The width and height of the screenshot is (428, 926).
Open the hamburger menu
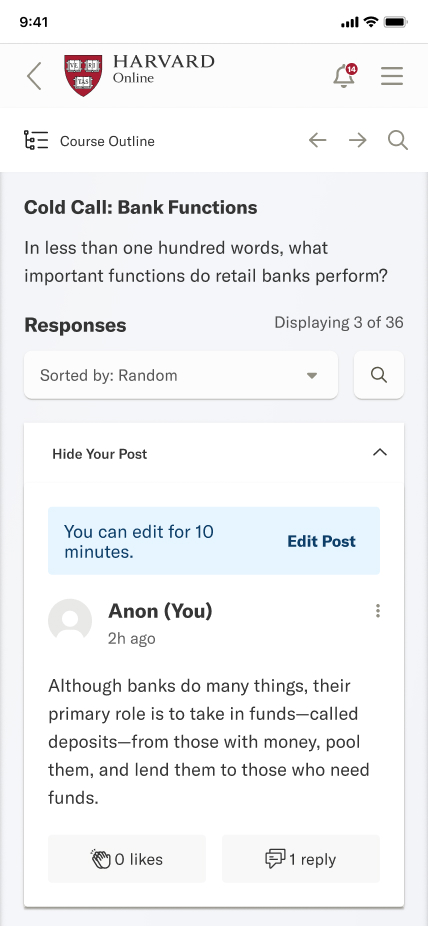391,76
